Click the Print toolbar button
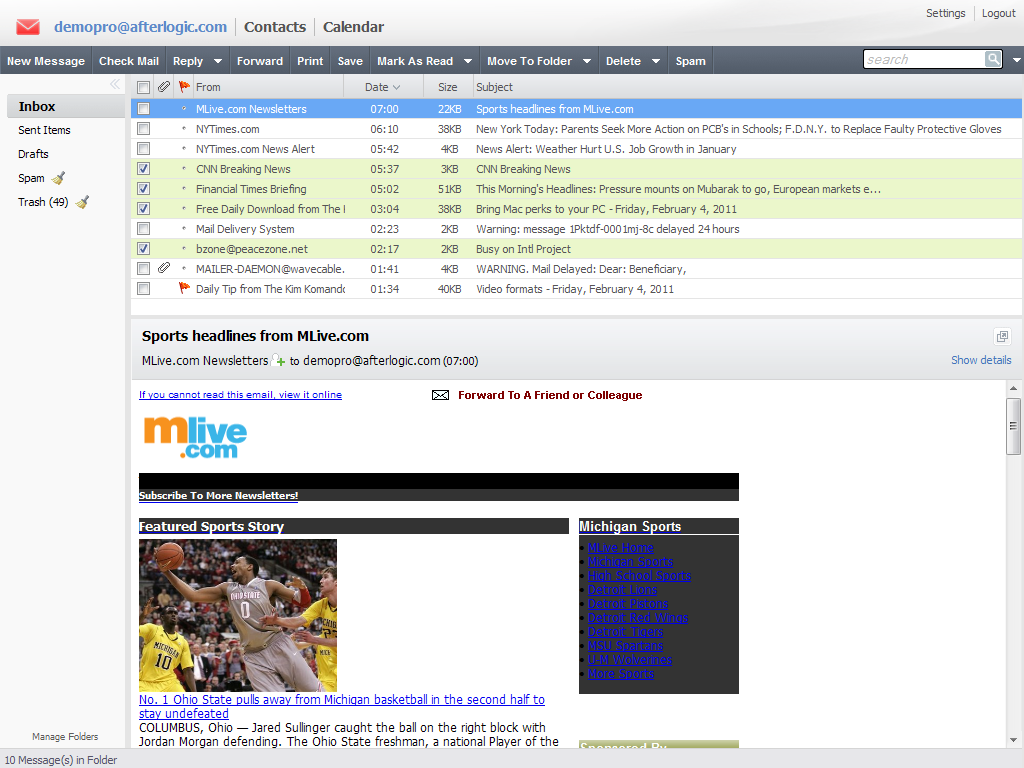The width and height of the screenshot is (1024, 768). [x=310, y=61]
